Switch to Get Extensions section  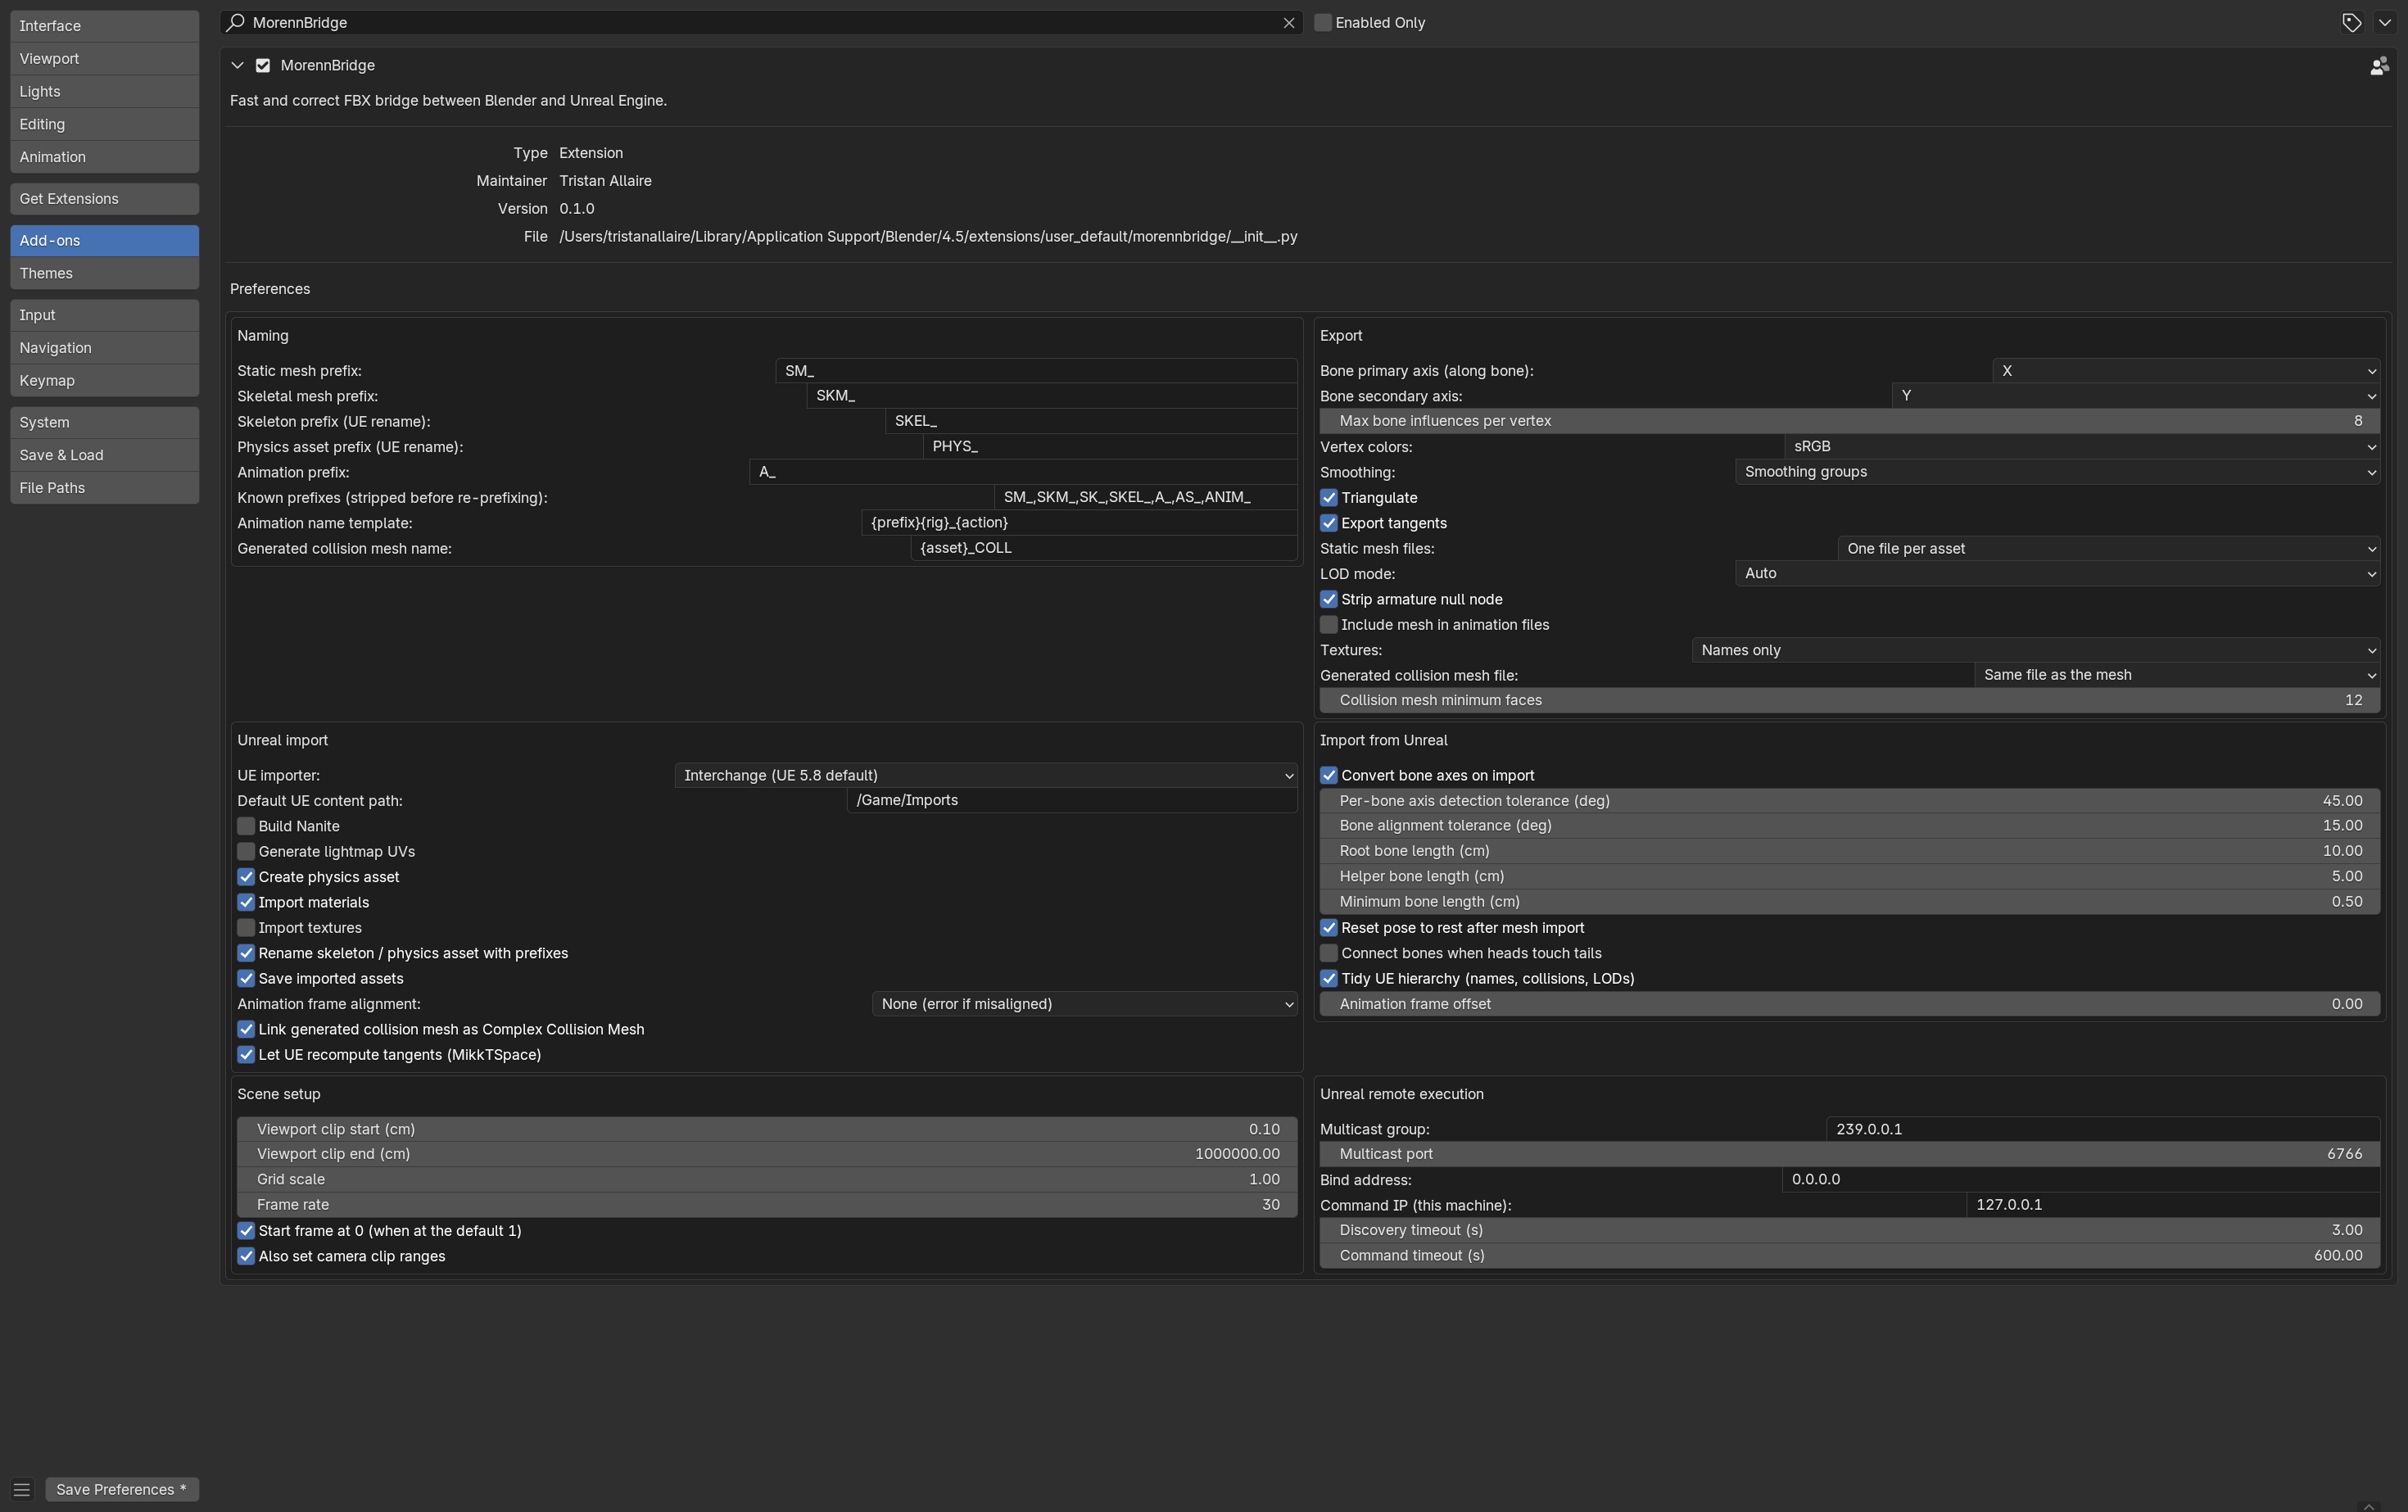tap(104, 199)
